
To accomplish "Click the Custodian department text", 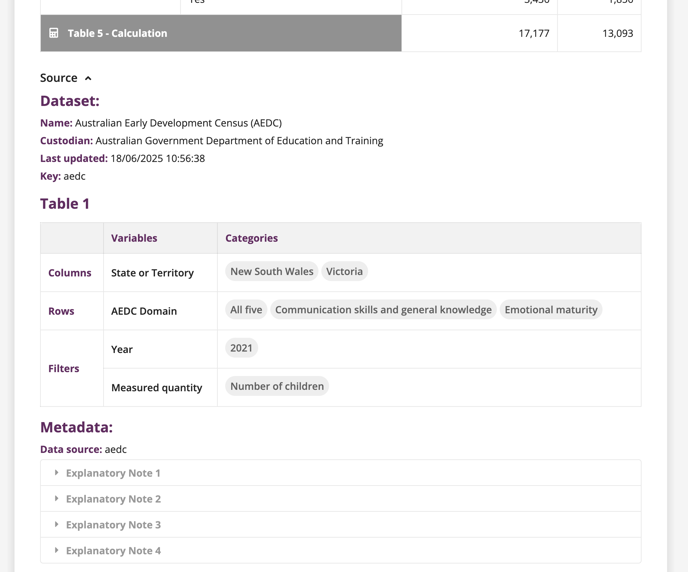I will pyautogui.click(x=239, y=140).
